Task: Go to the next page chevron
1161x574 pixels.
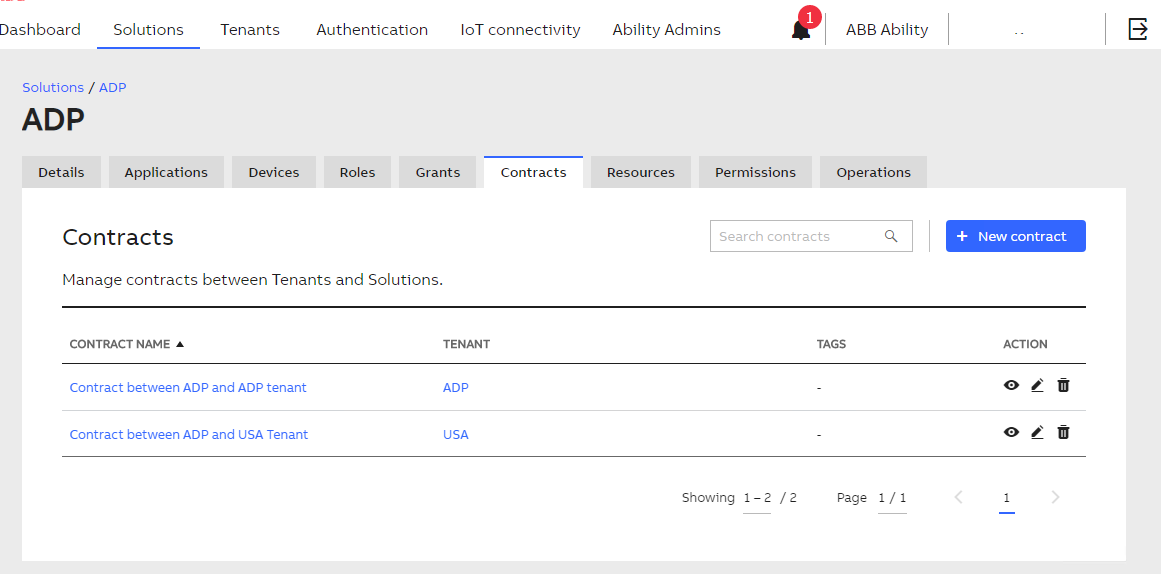Action: (1056, 497)
